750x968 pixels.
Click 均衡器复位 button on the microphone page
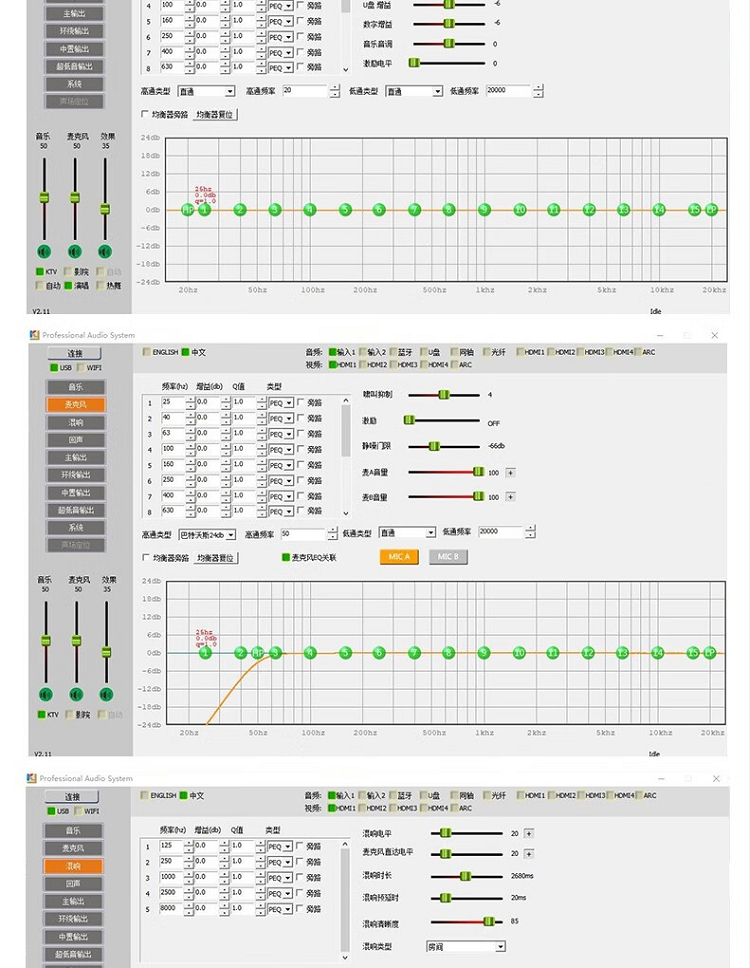(x=215, y=558)
